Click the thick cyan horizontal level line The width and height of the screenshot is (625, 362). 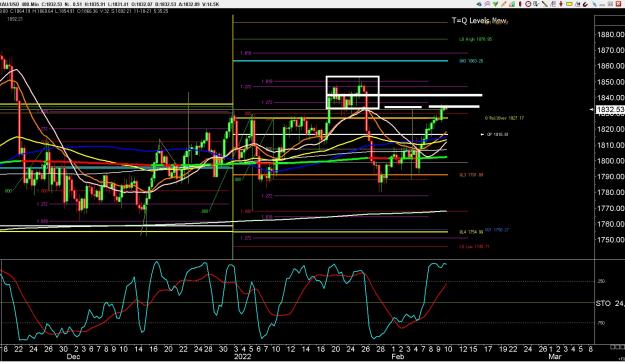340,61
